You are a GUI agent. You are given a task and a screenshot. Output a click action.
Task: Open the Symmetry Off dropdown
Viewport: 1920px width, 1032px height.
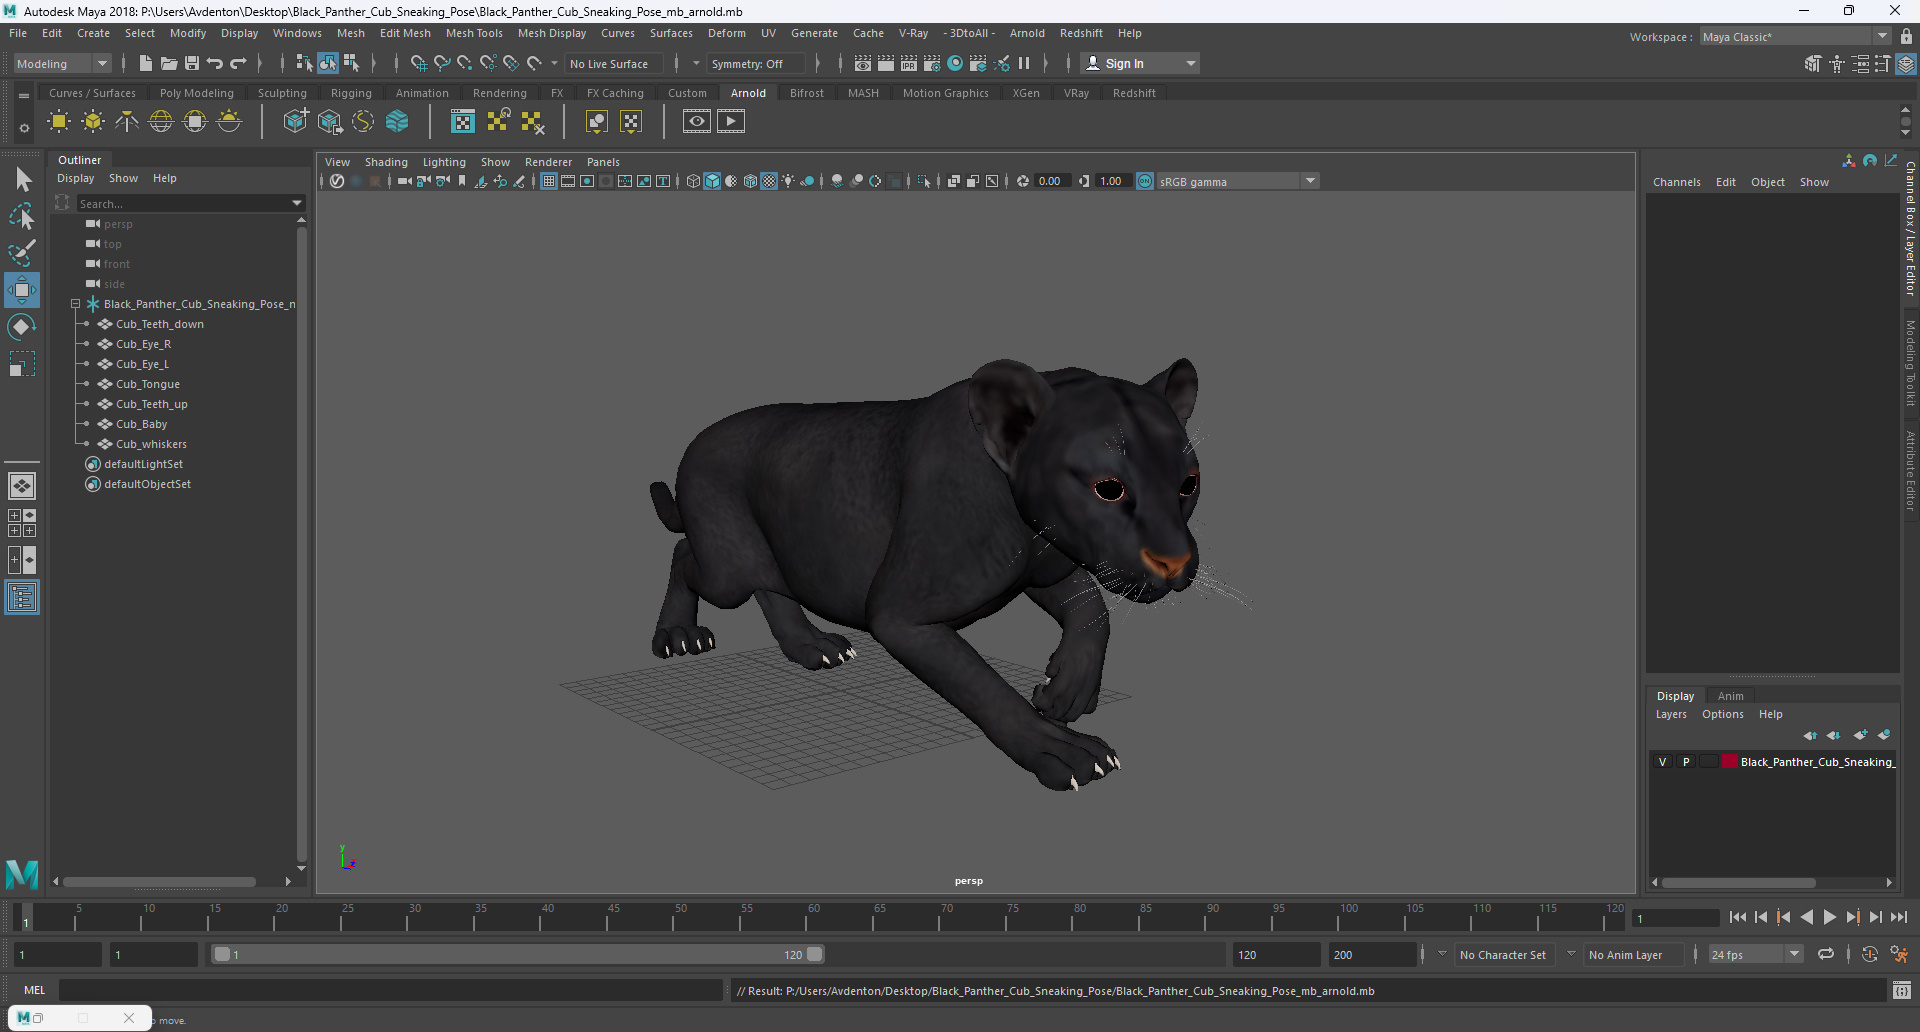[755, 63]
